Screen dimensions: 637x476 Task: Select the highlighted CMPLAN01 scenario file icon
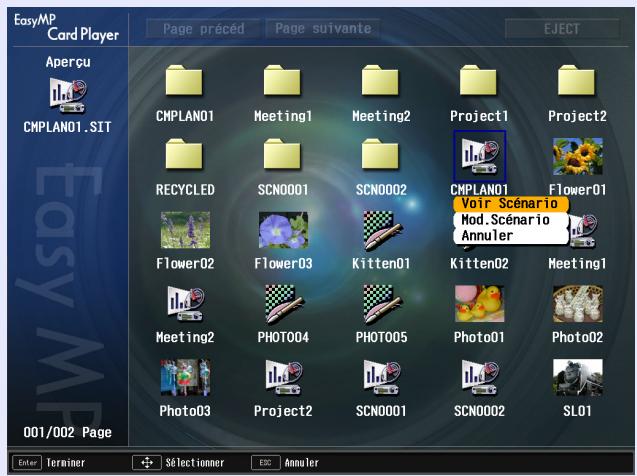pyautogui.click(x=479, y=156)
